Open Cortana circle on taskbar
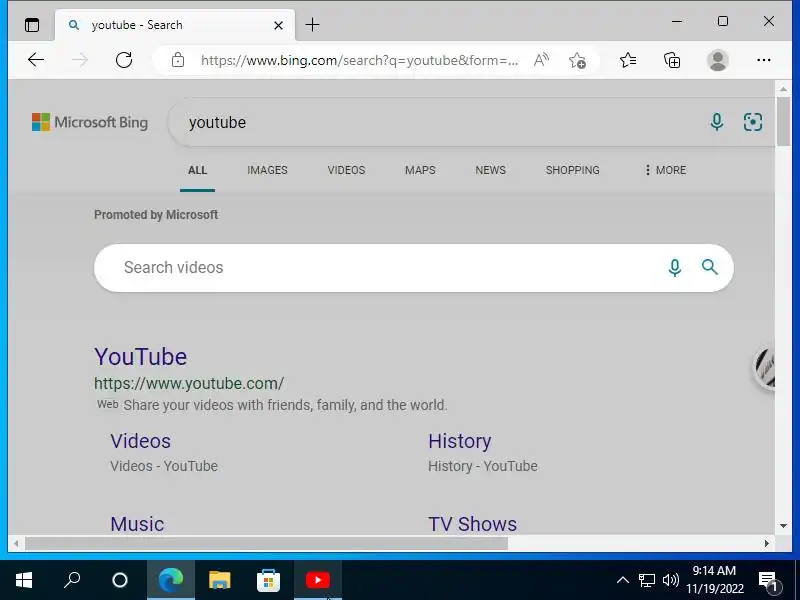The height and width of the screenshot is (600, 800). coord(120,580)
